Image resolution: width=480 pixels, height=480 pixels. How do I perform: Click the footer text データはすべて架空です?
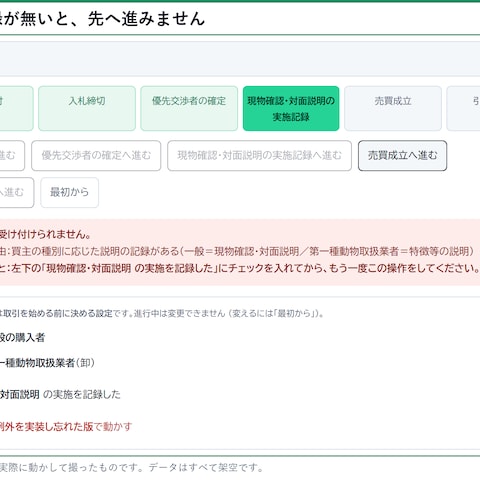[x=206, y=467]
